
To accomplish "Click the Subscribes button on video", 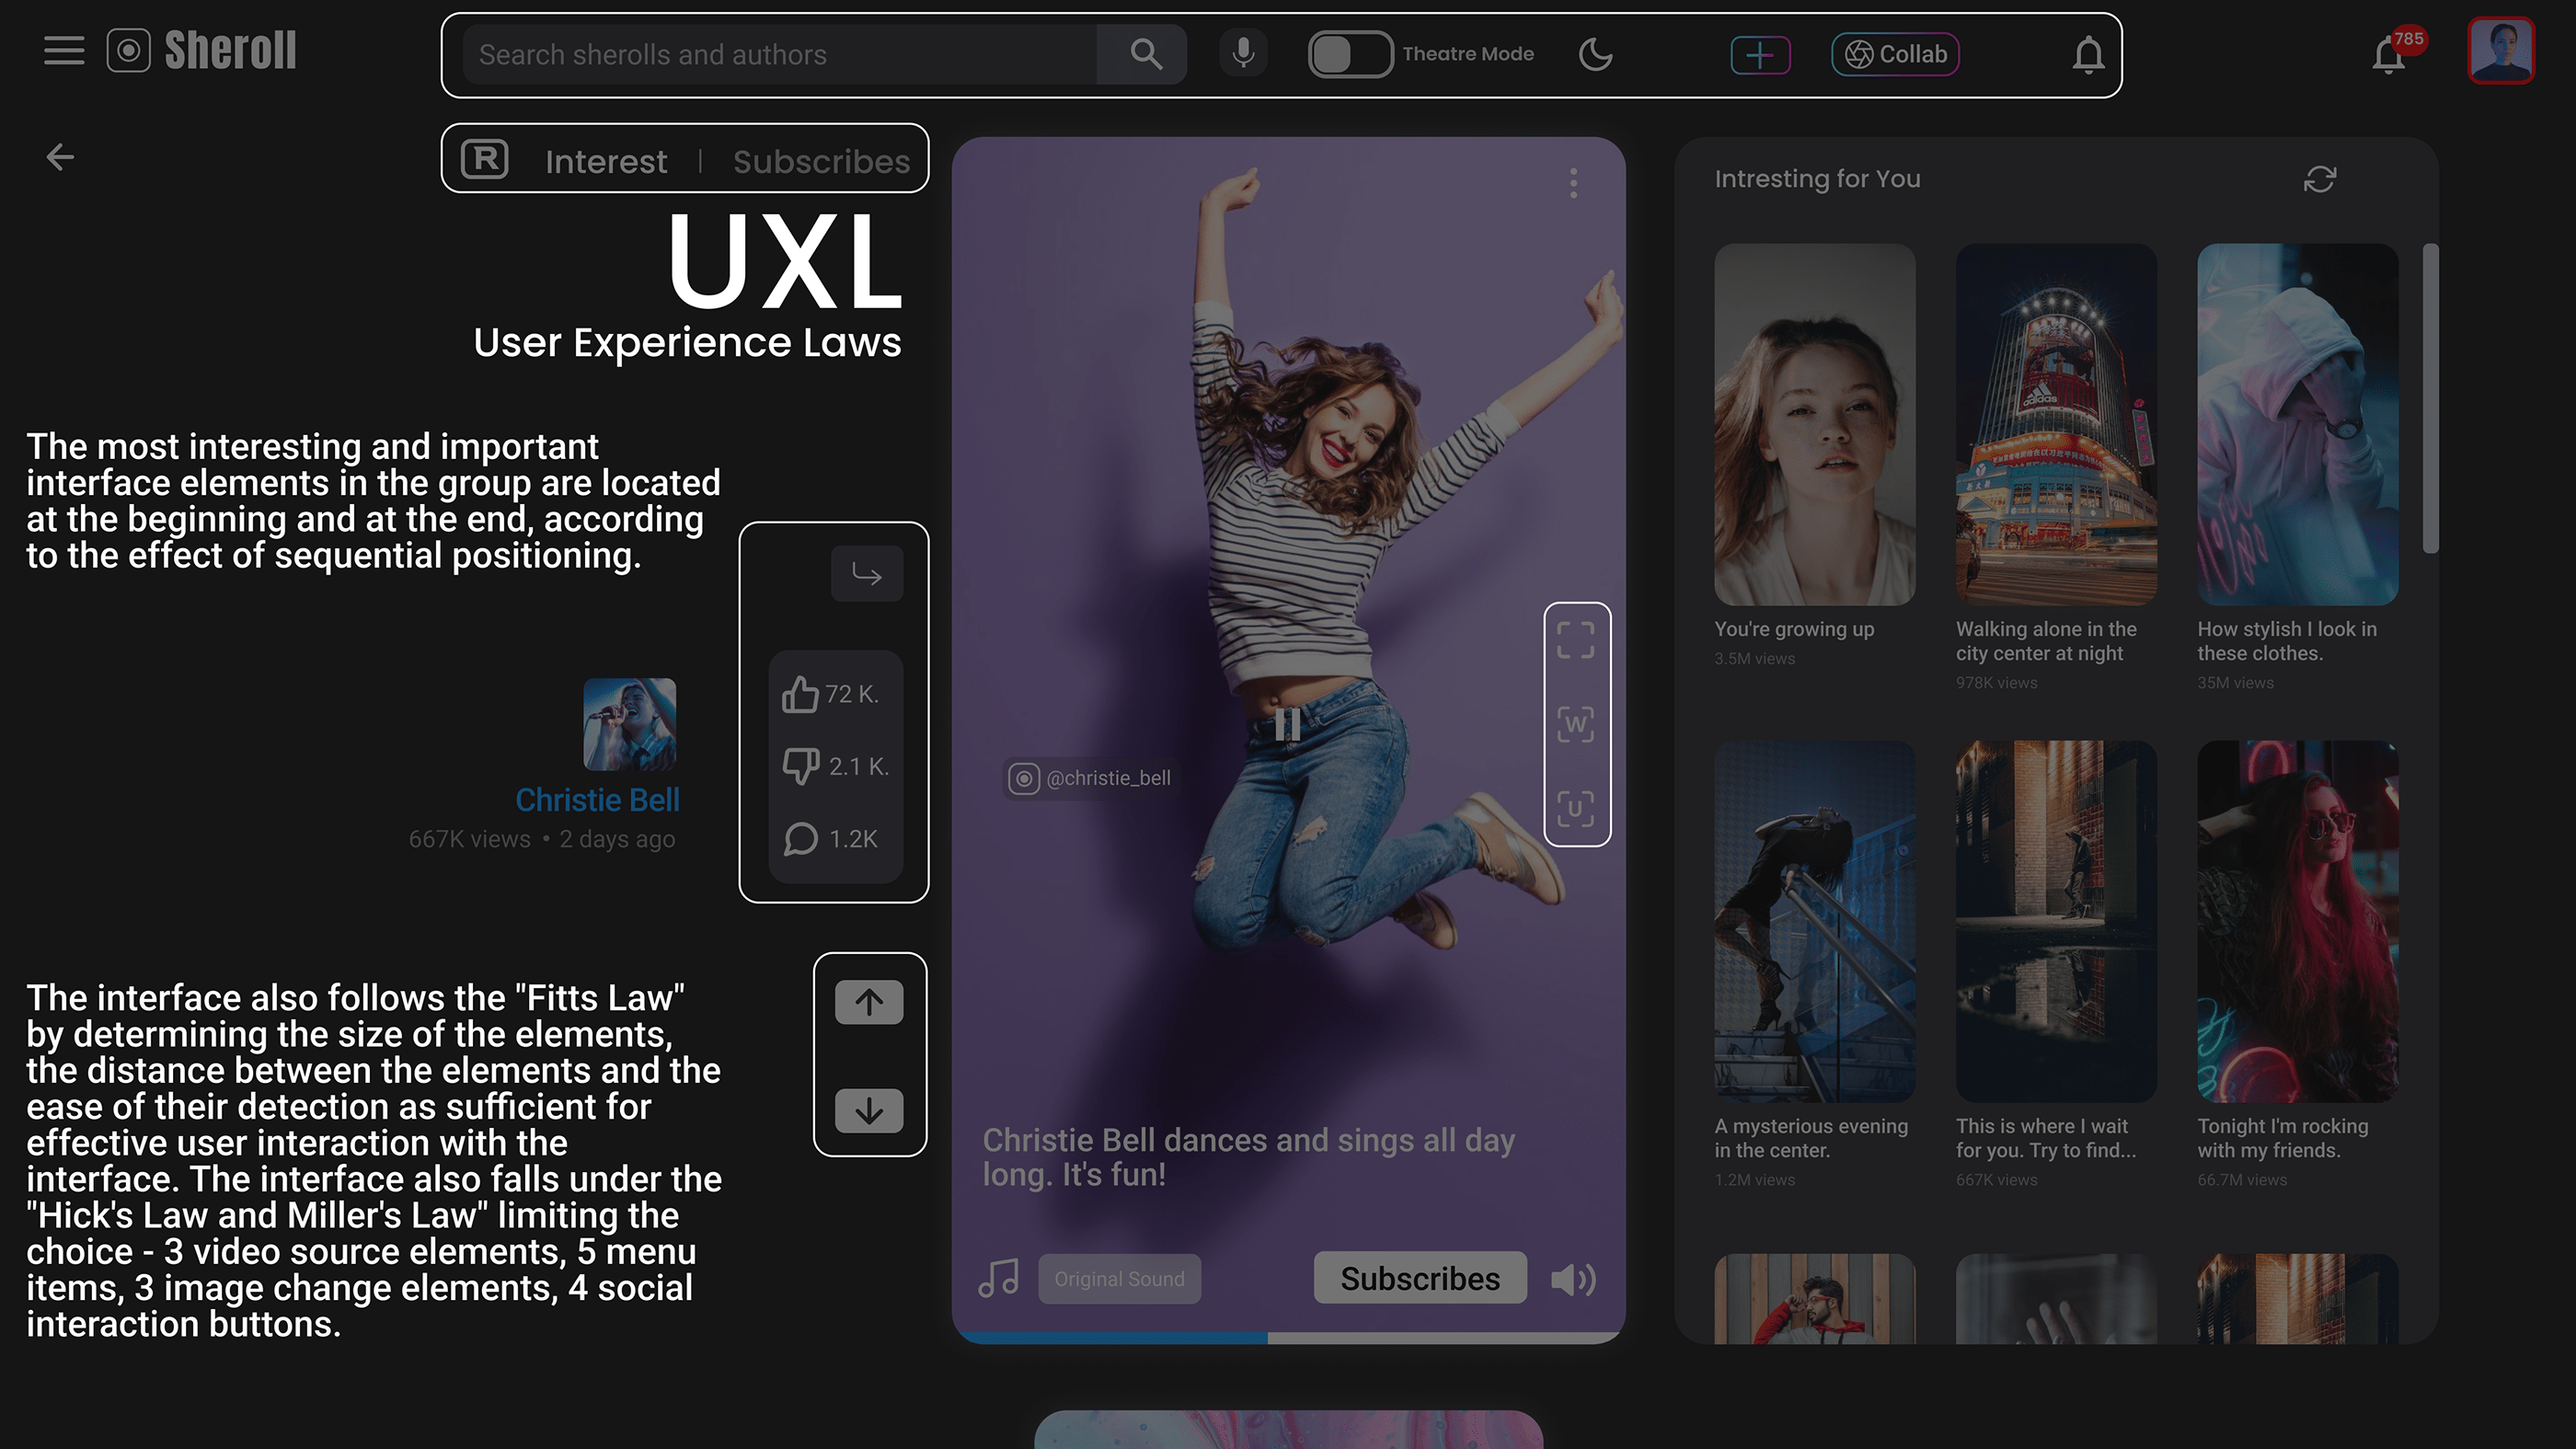I will [1419, 1278].
